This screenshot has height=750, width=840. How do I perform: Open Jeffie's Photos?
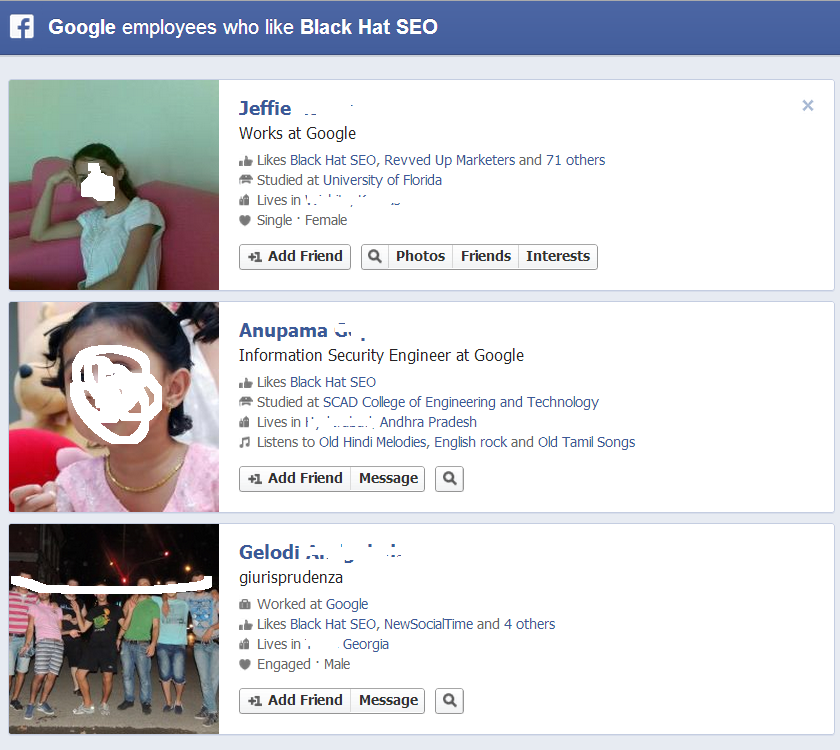(x=421, y=257)
